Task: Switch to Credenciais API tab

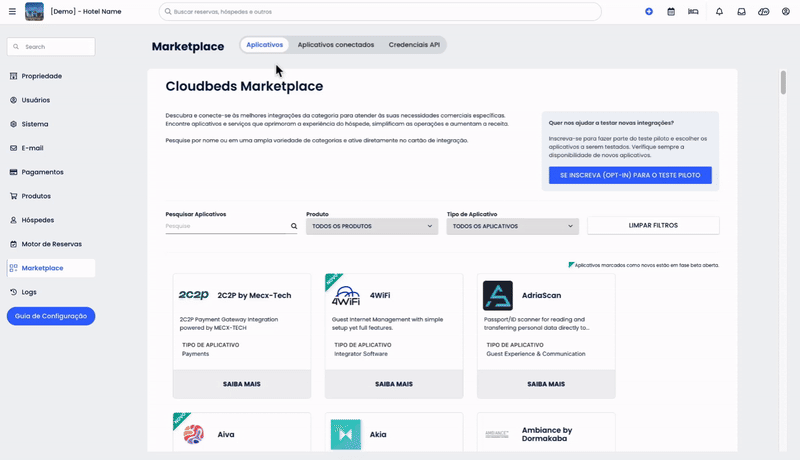Action: [414, 45]
